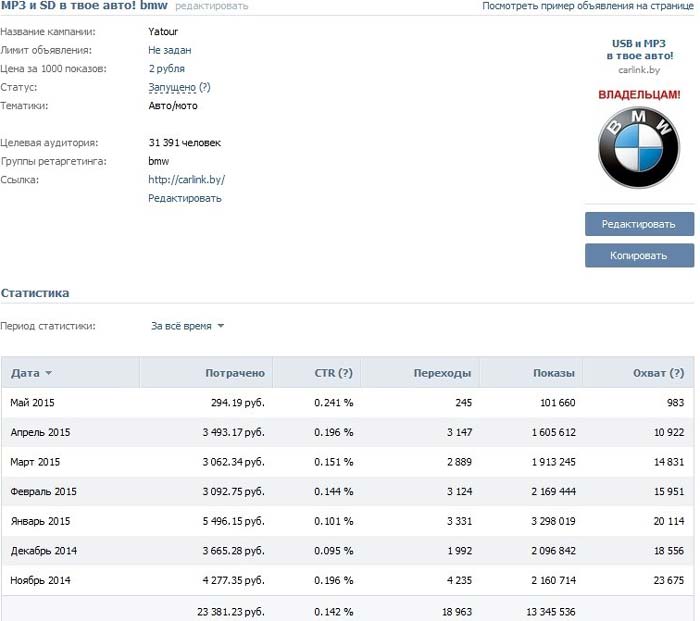Click the total '23 381.23 руб.' value
The height and width of the screenshot is (621, 700).
tap(231, 612)
